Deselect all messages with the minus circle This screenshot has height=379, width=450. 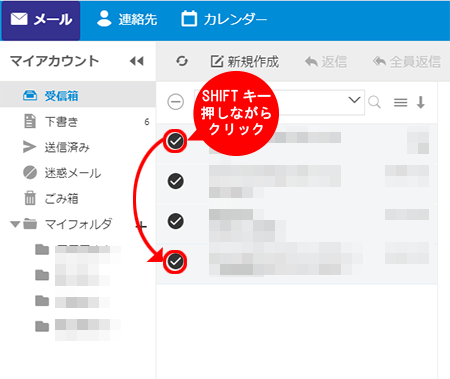click(x=176, y=102)
